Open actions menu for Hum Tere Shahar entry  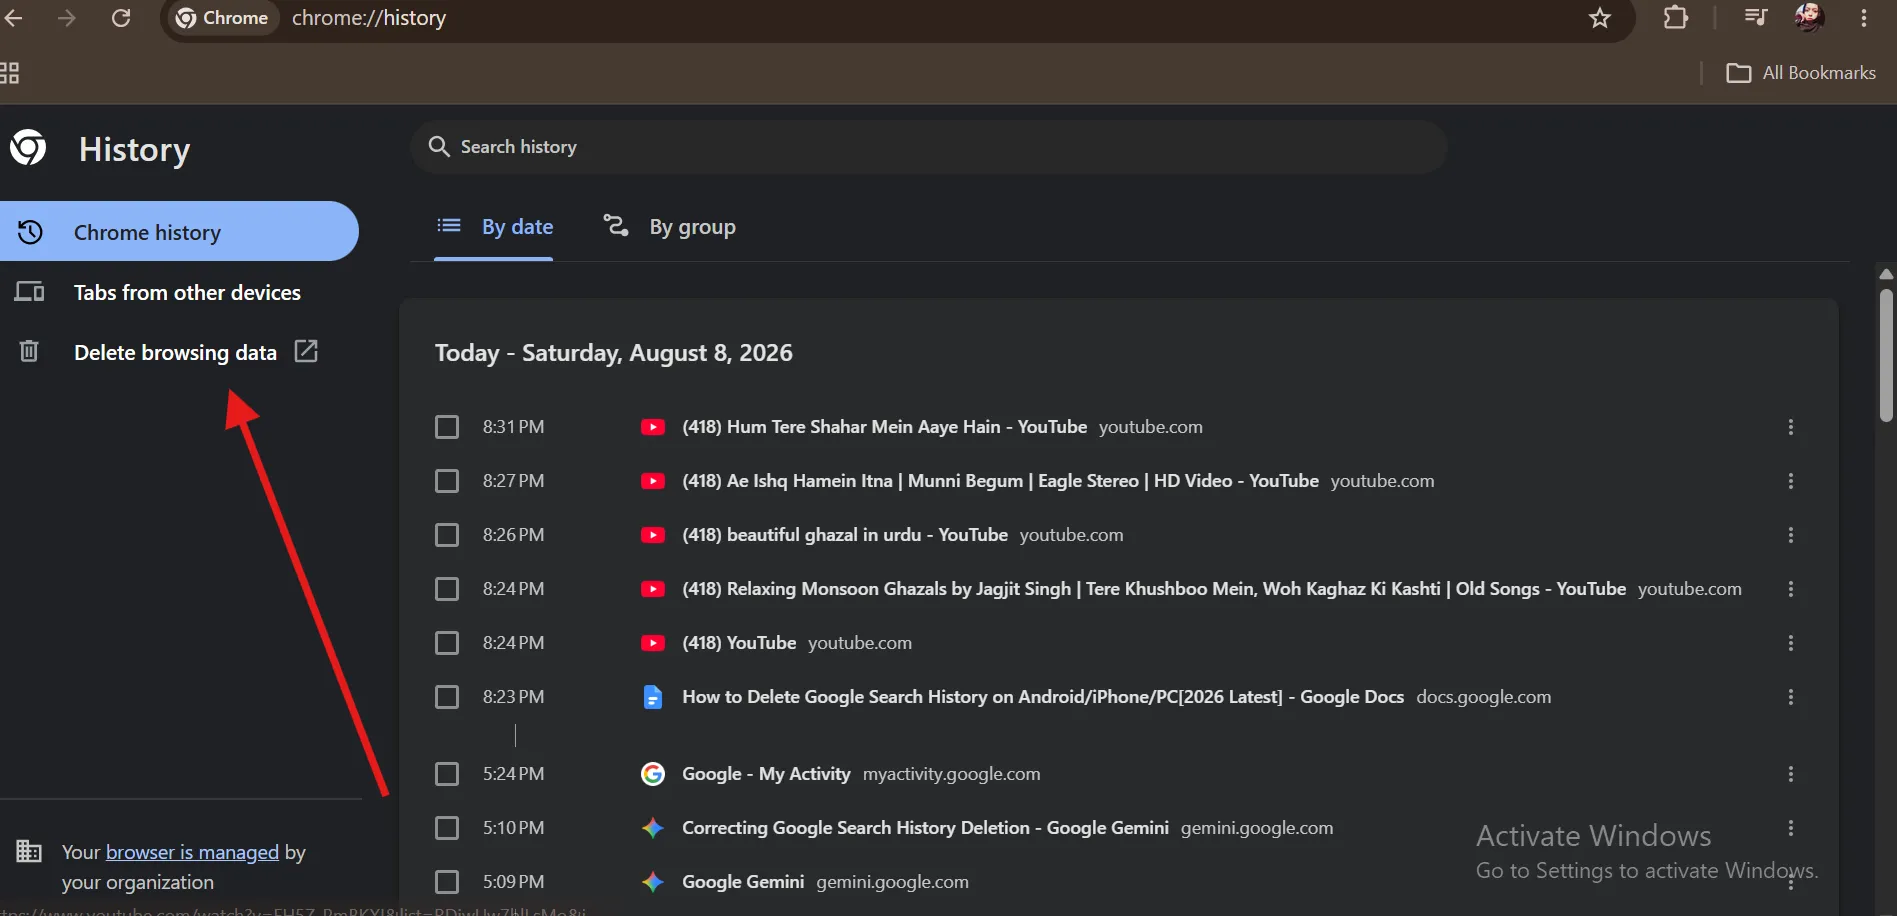(1791, 427)
